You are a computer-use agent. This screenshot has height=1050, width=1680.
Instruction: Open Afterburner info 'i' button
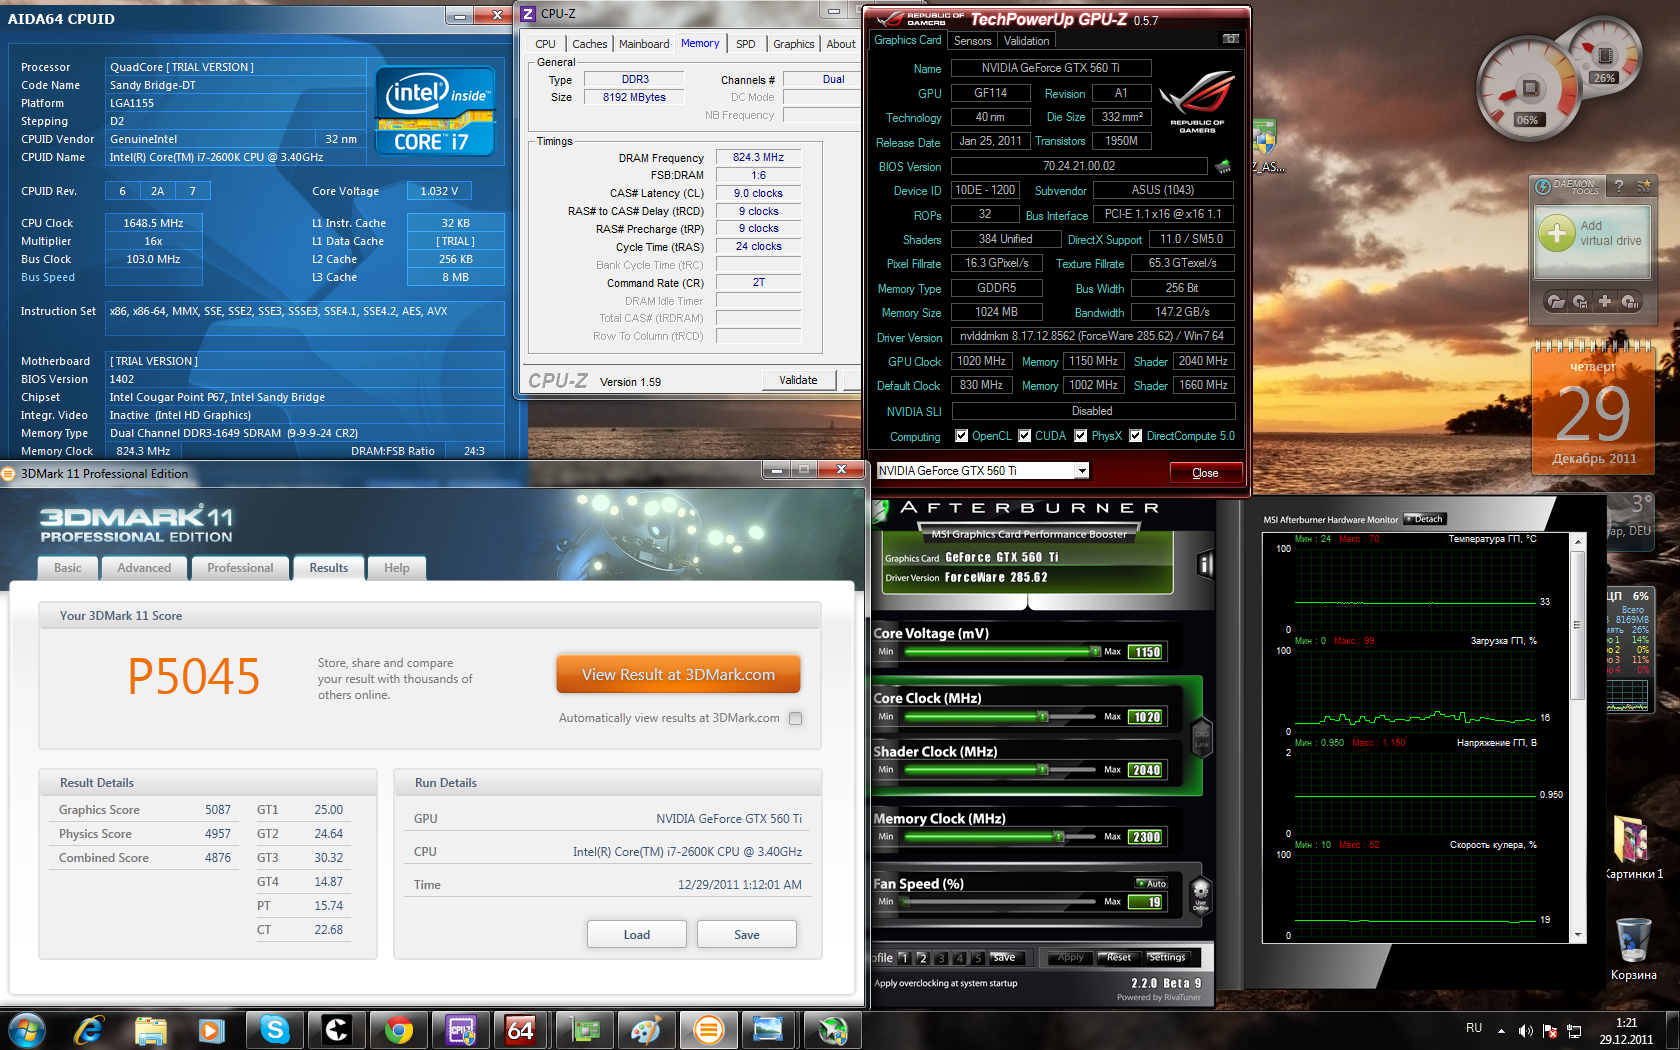pos(1205,565)
